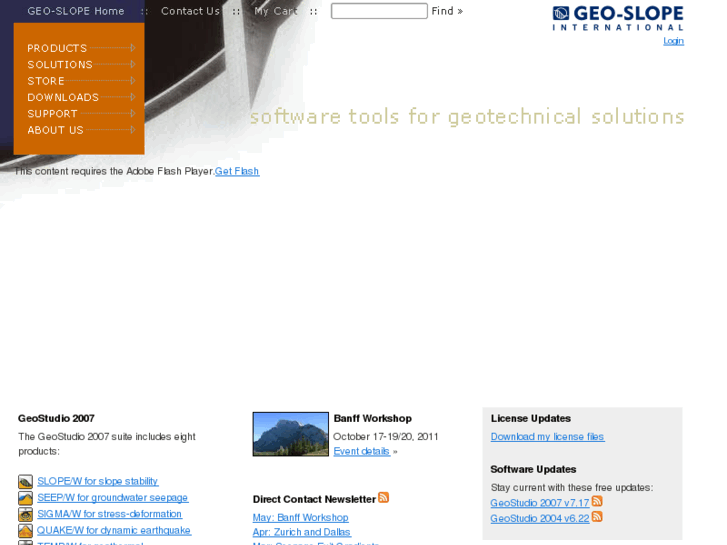Click the License Updates heading

pos(531,418)
